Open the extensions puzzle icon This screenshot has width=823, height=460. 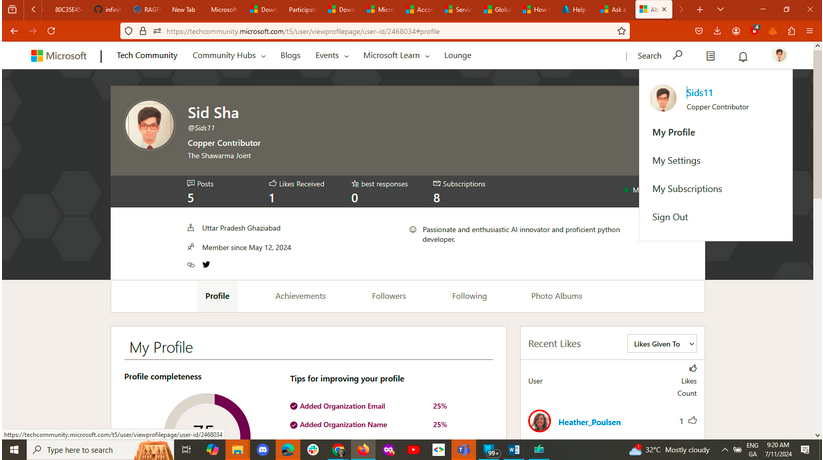coord(791,31)
